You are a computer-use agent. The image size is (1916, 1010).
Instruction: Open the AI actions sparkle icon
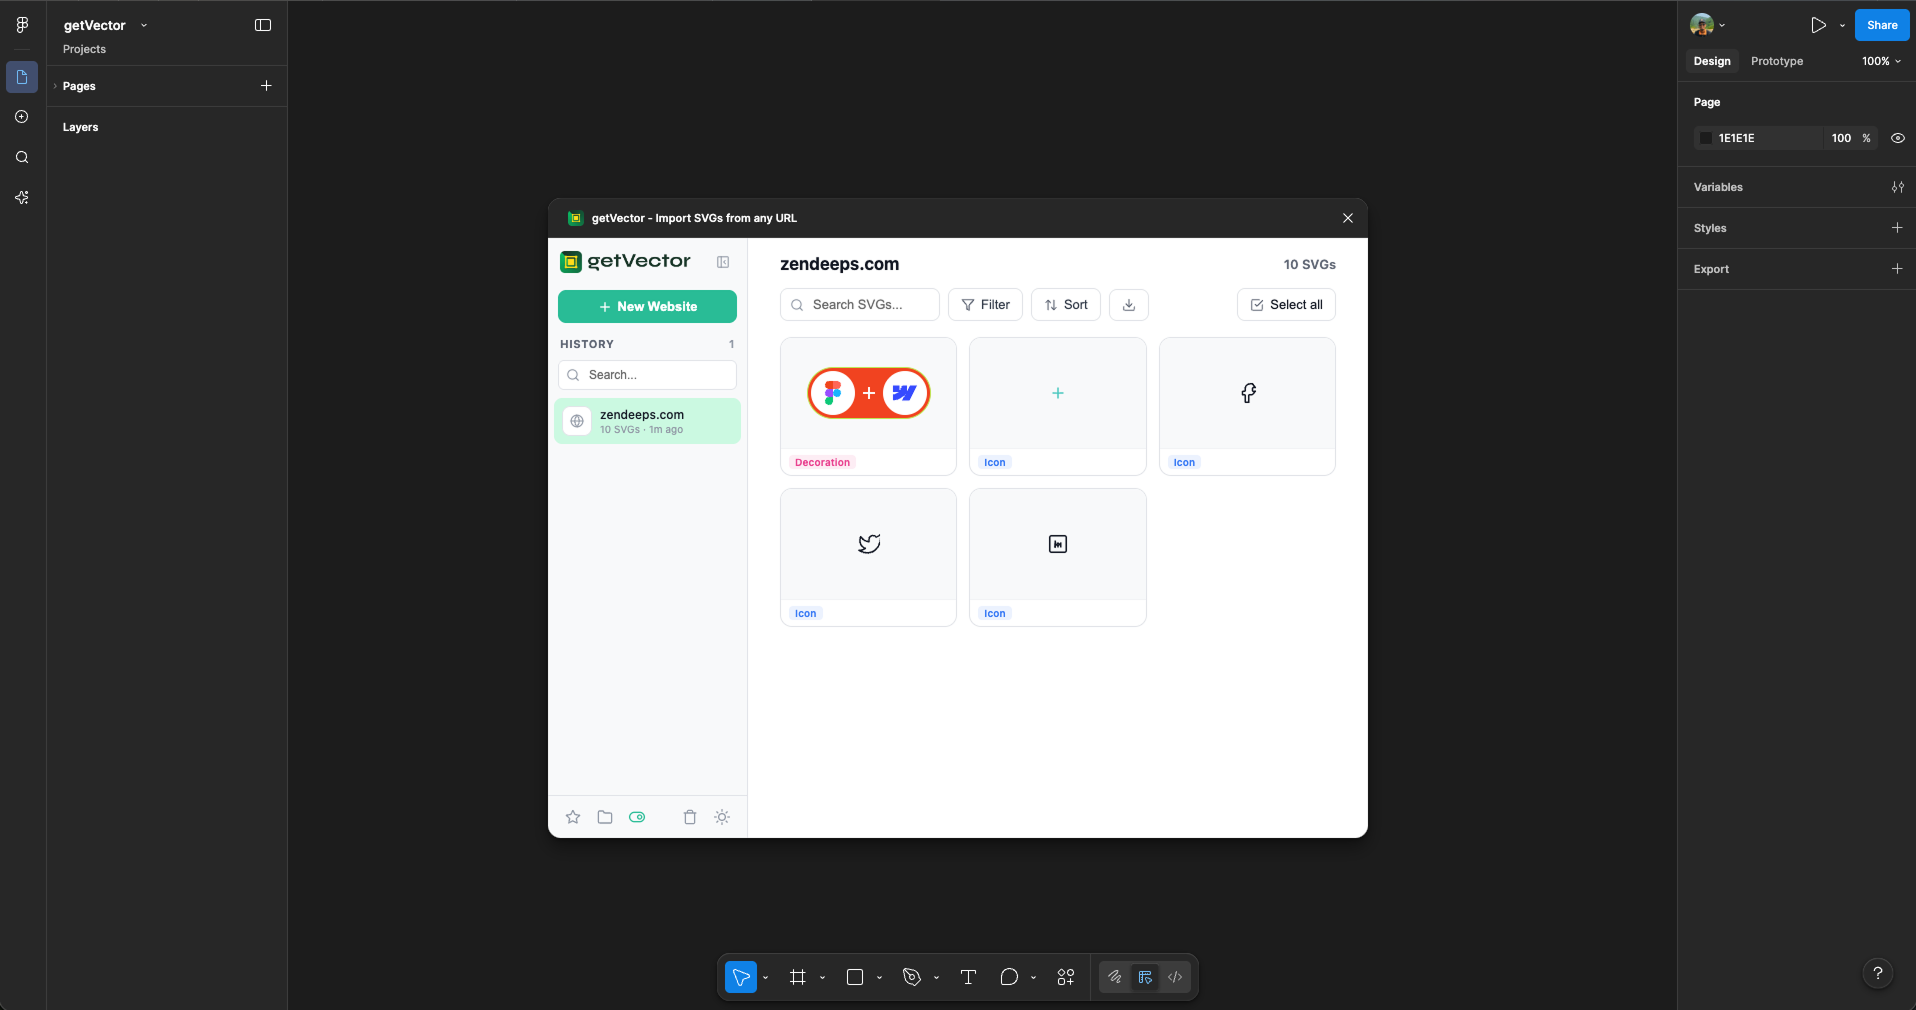pyautogui.click(x=22, y=198)
